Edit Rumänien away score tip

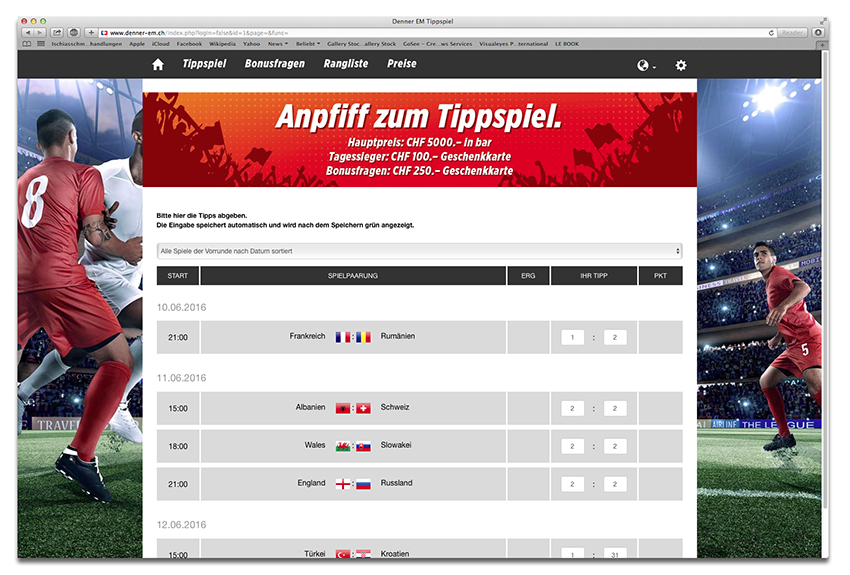click(x=615, y=337)
